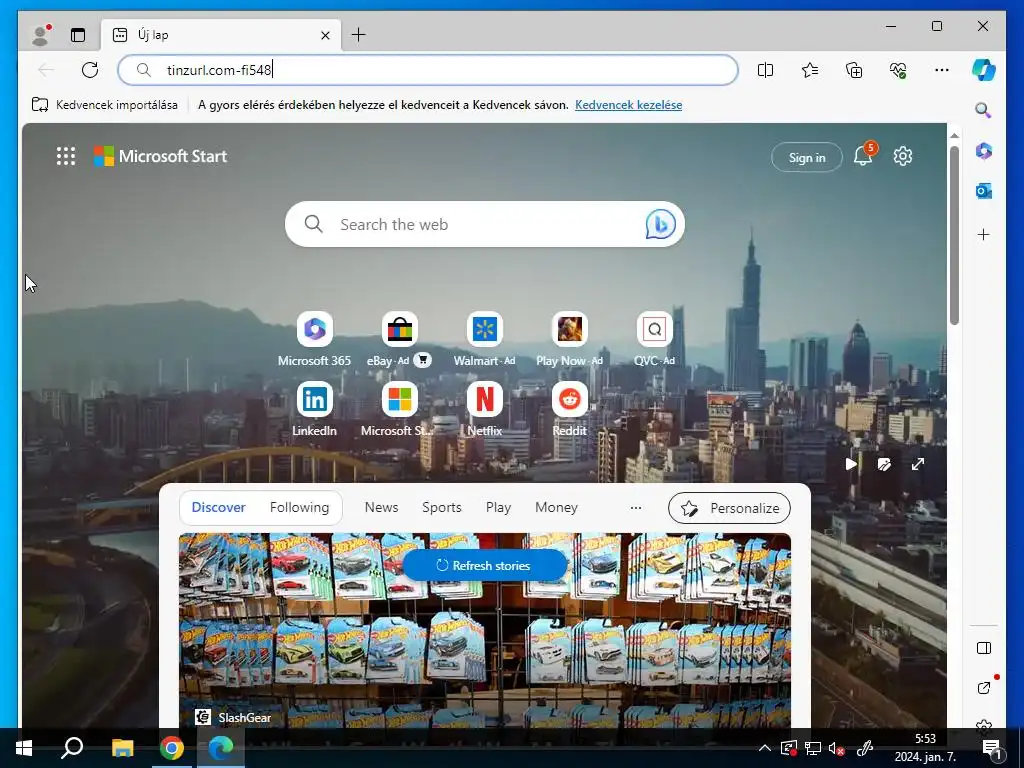Viewport: 1024px width, 768px height.
Task: Open Edge Settings and more menu
Action: pyautogui.click(x=942, y=70)
